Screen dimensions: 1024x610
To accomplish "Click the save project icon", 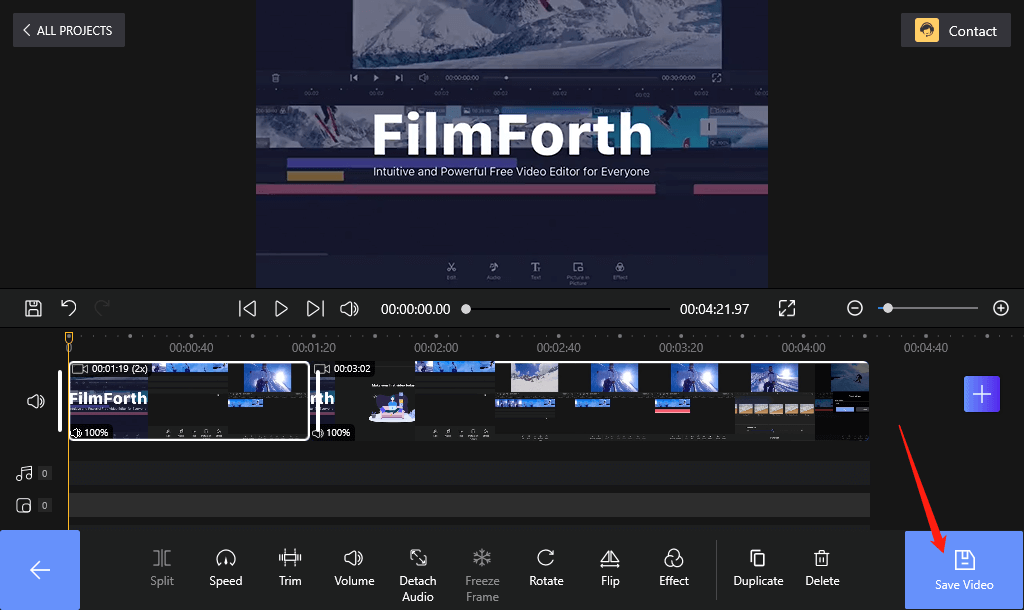I will (33, 308).
